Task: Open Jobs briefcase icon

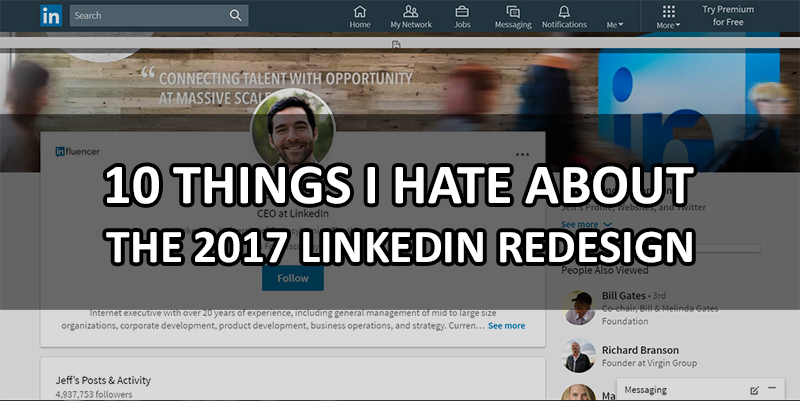Action: [x=462, y=11]
